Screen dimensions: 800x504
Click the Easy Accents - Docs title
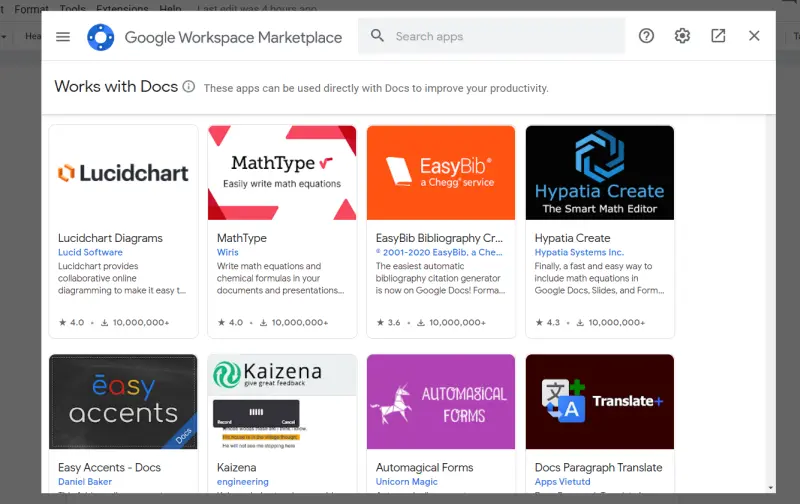(109, 467)
